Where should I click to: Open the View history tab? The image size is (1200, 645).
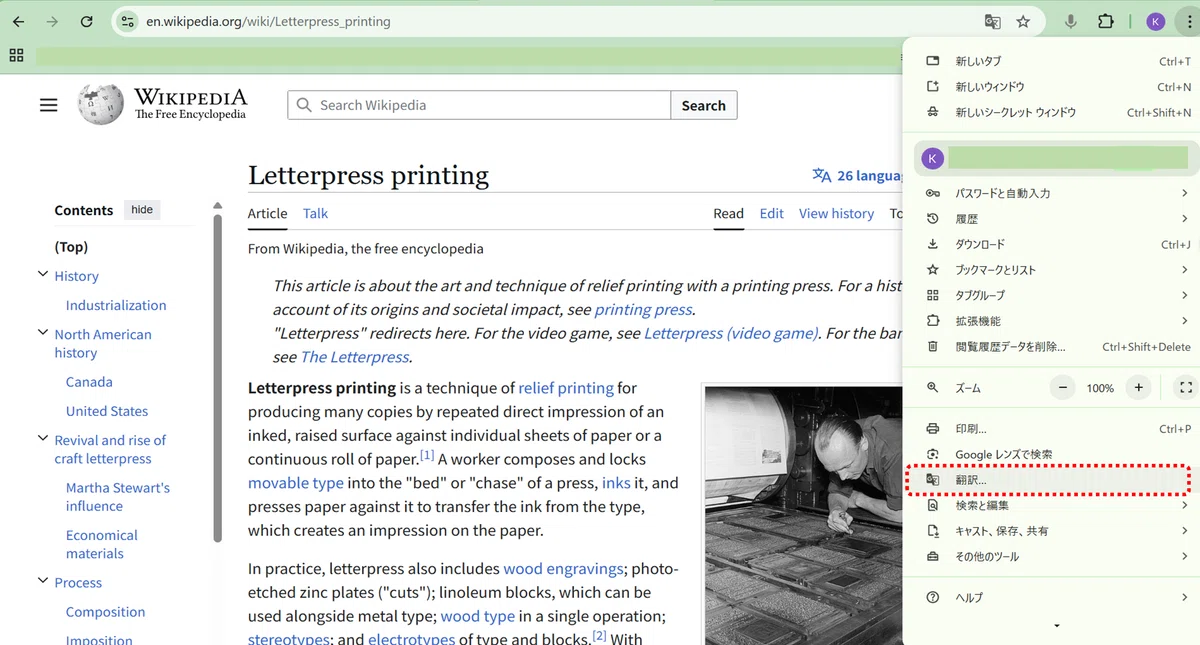836,213
